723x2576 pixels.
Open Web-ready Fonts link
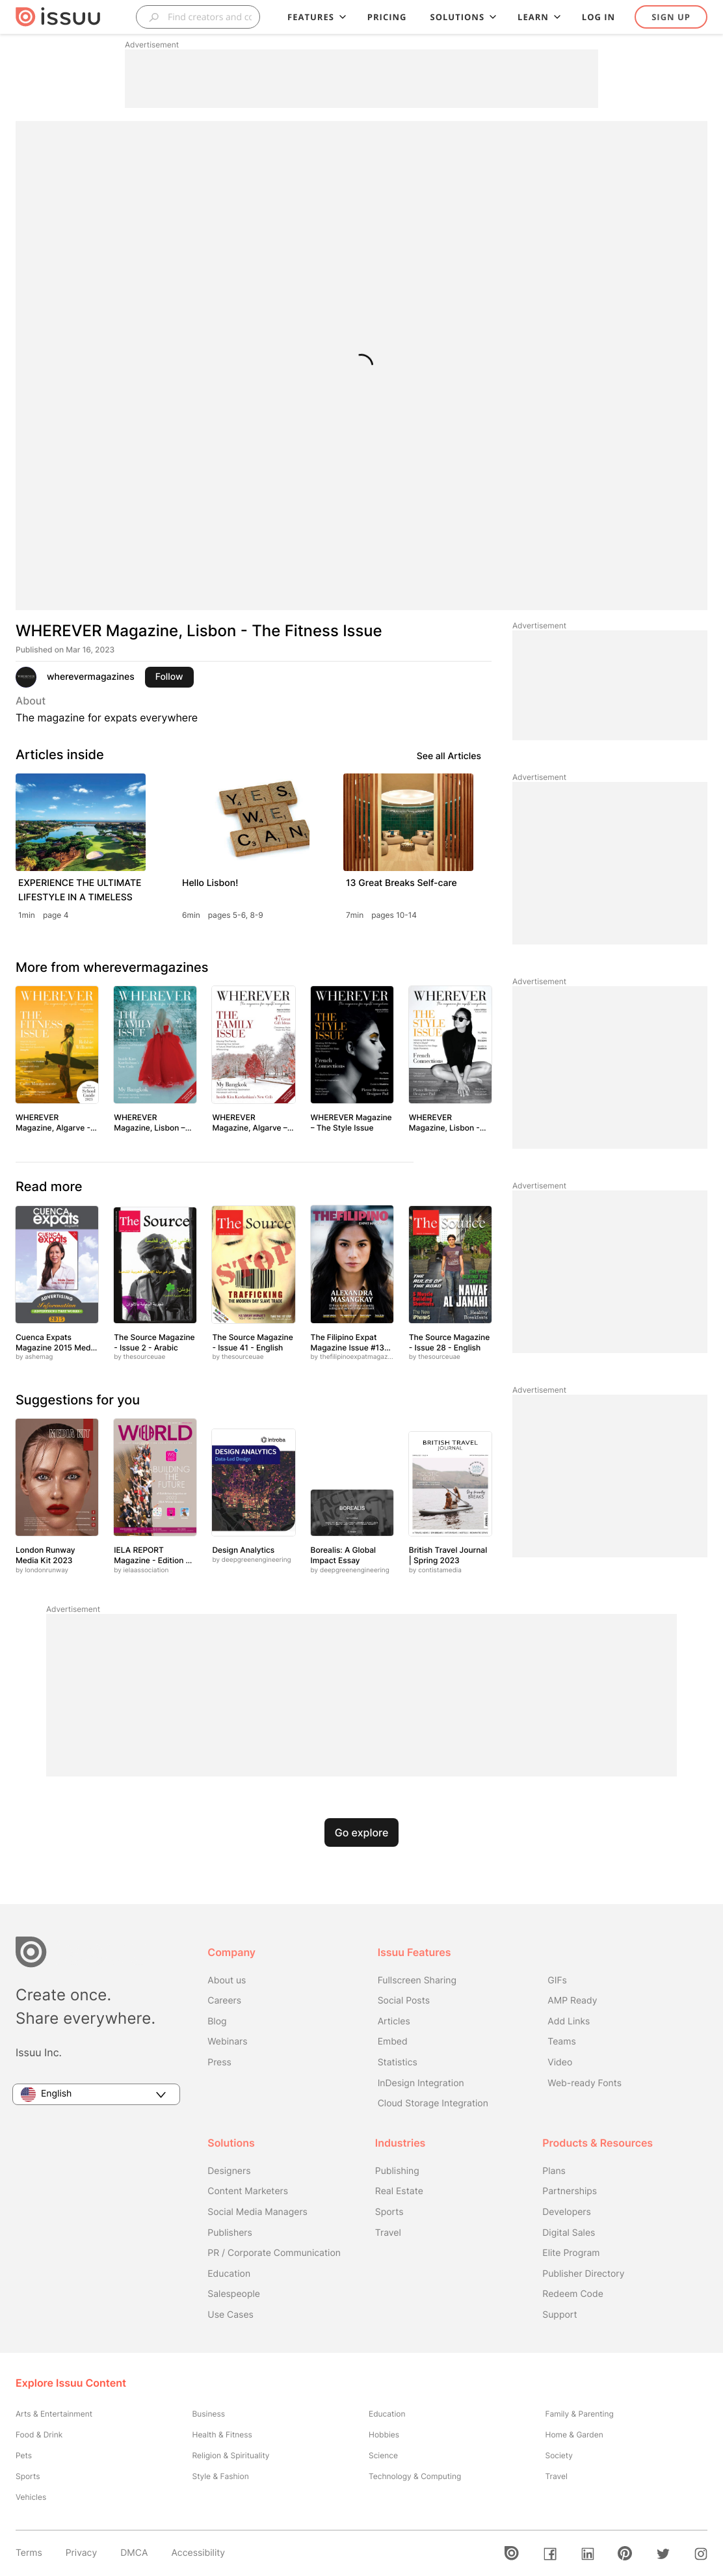584,2083
